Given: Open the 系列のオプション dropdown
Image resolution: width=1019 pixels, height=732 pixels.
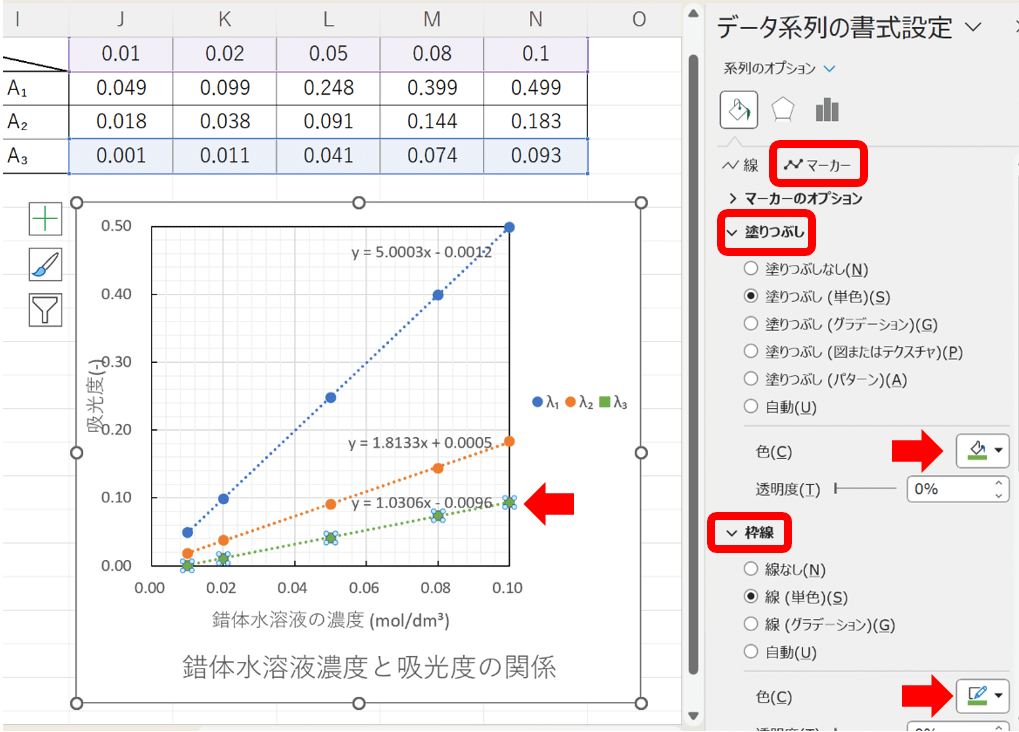Looking at the screenshot, I should [x=779, y=68].
